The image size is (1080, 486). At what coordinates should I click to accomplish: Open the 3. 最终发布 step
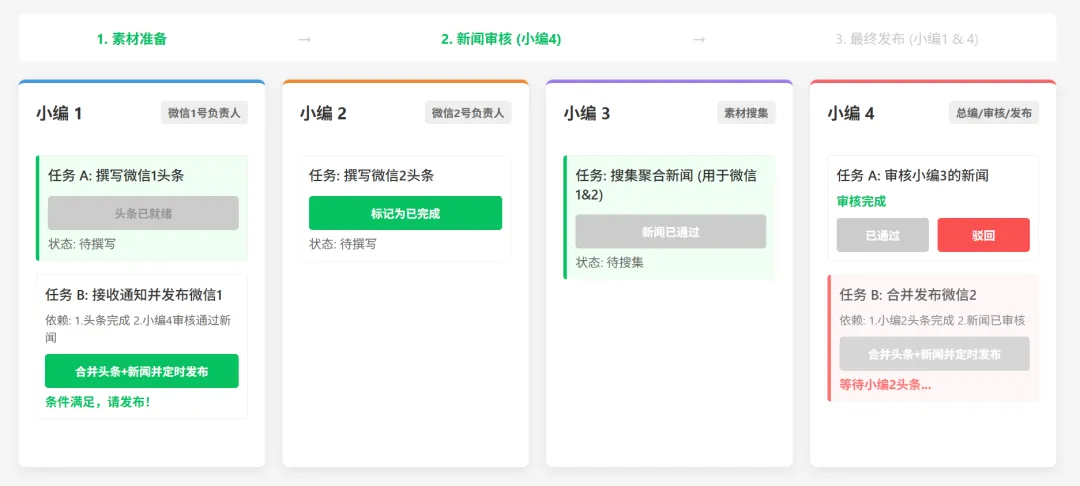tap(906, 39)
